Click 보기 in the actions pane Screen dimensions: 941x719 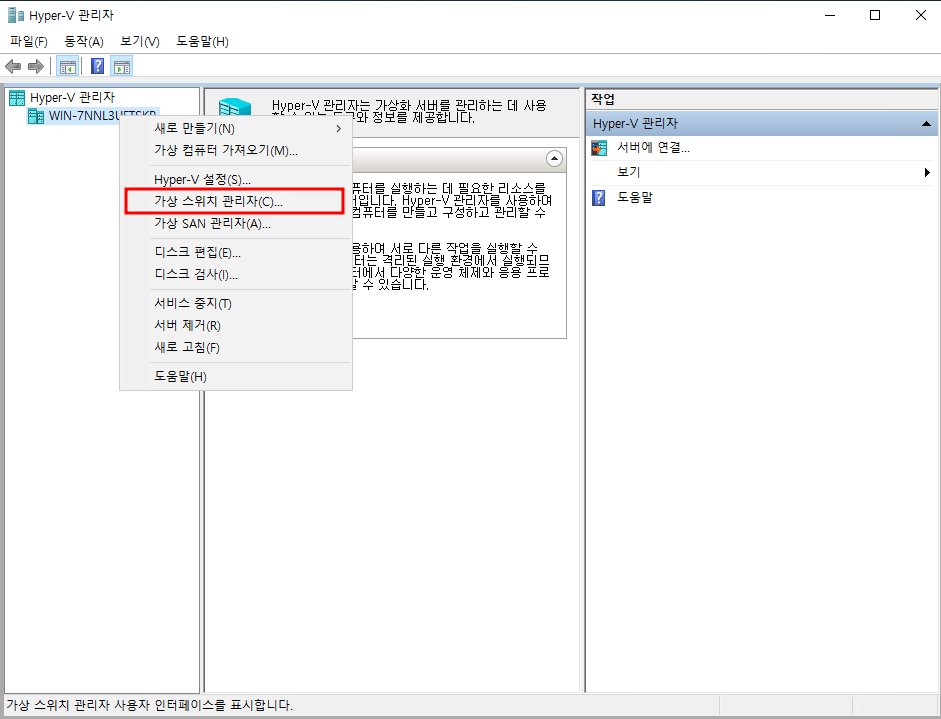point(628,172)
